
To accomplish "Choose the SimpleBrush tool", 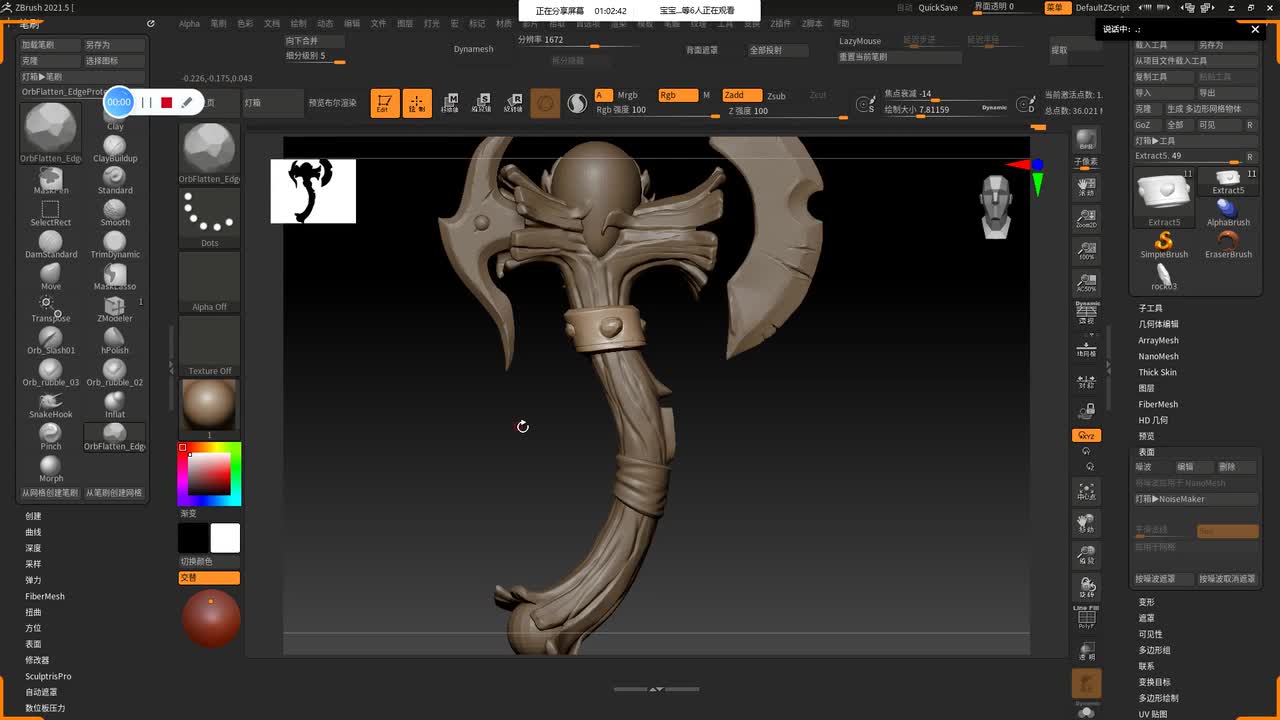I will click(1164, 245).
